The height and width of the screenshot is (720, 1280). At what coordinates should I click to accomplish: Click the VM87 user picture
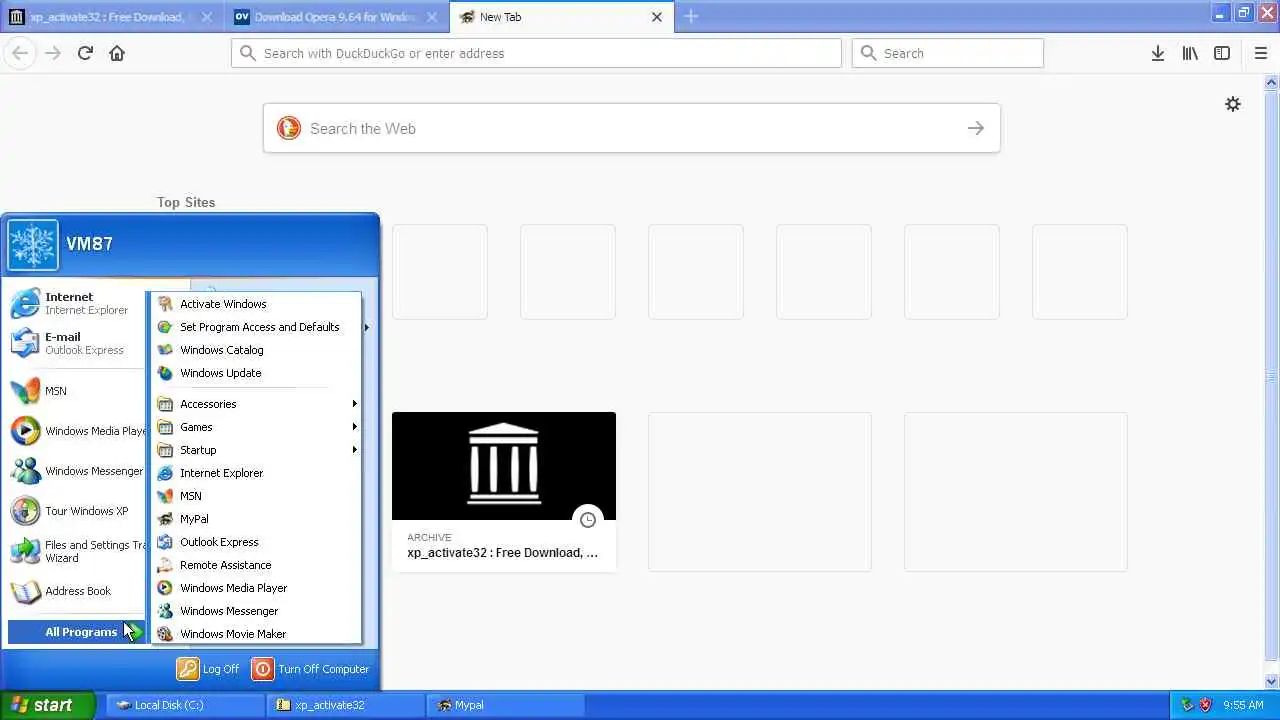33,245
